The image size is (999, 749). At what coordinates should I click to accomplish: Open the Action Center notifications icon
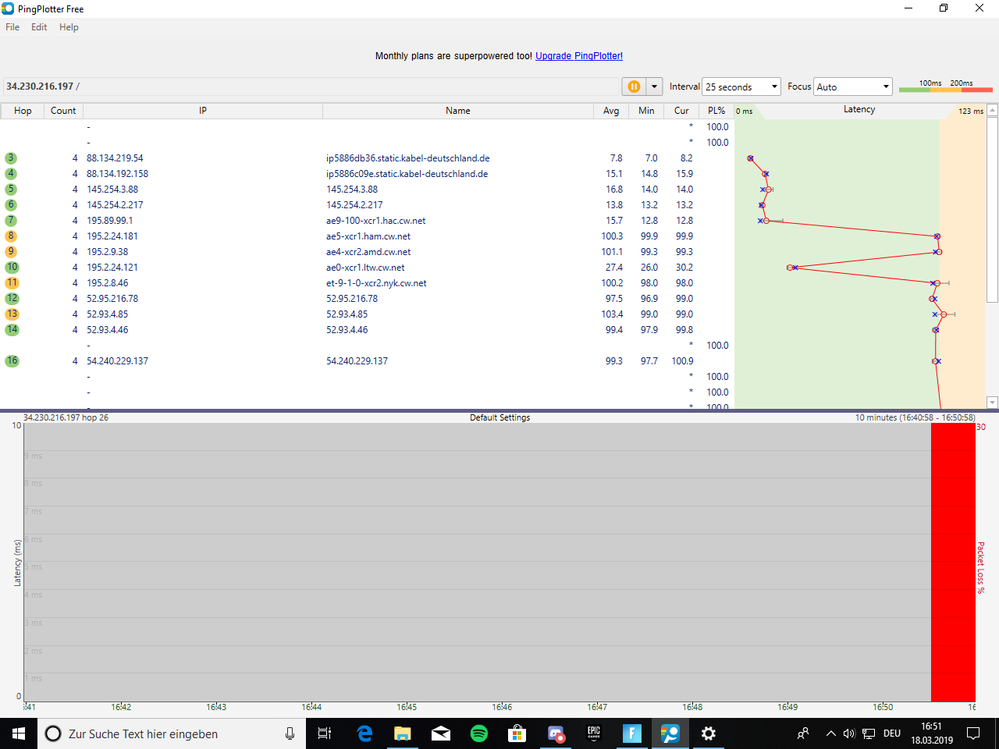tap(973, 734)
